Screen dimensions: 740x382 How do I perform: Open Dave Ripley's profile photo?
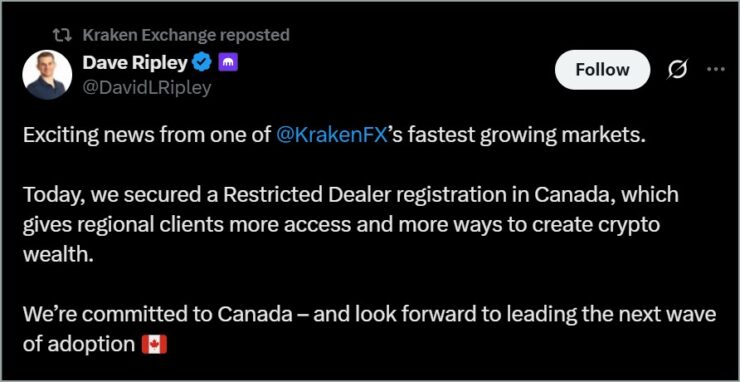[47, 75]
